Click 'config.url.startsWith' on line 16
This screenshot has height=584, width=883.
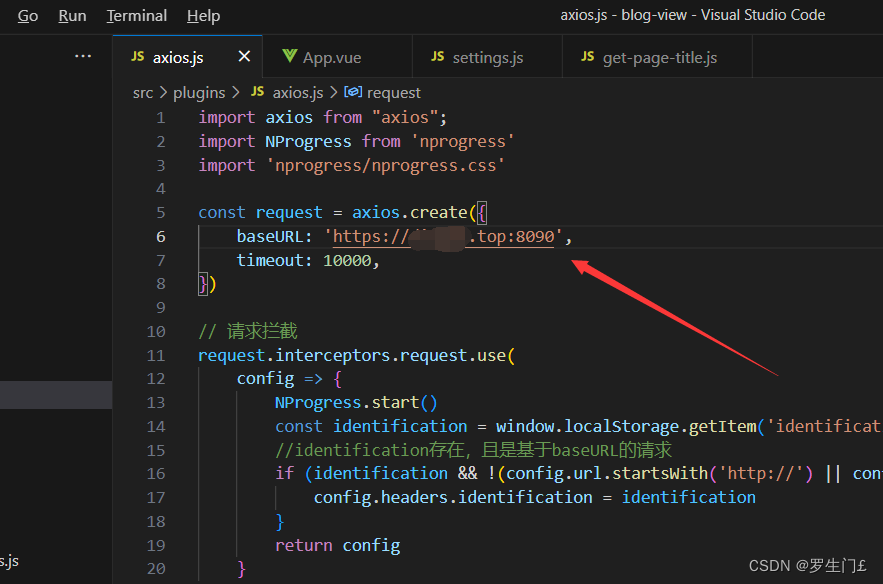click(606, 474)
